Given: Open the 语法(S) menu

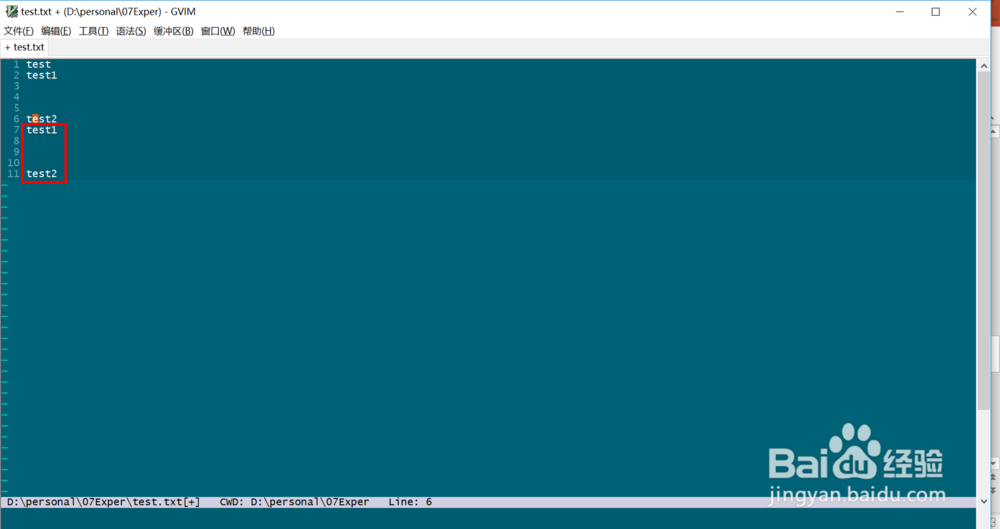Looking at the screenshot, I should (131, 31).
